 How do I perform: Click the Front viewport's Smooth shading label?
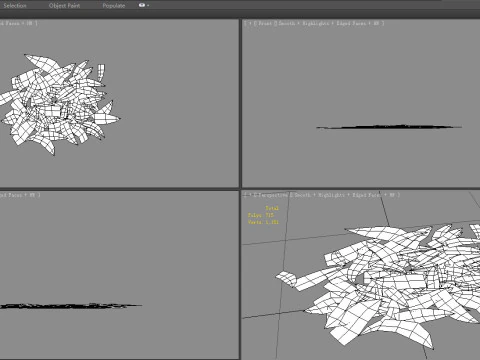[x=287, y=23]
